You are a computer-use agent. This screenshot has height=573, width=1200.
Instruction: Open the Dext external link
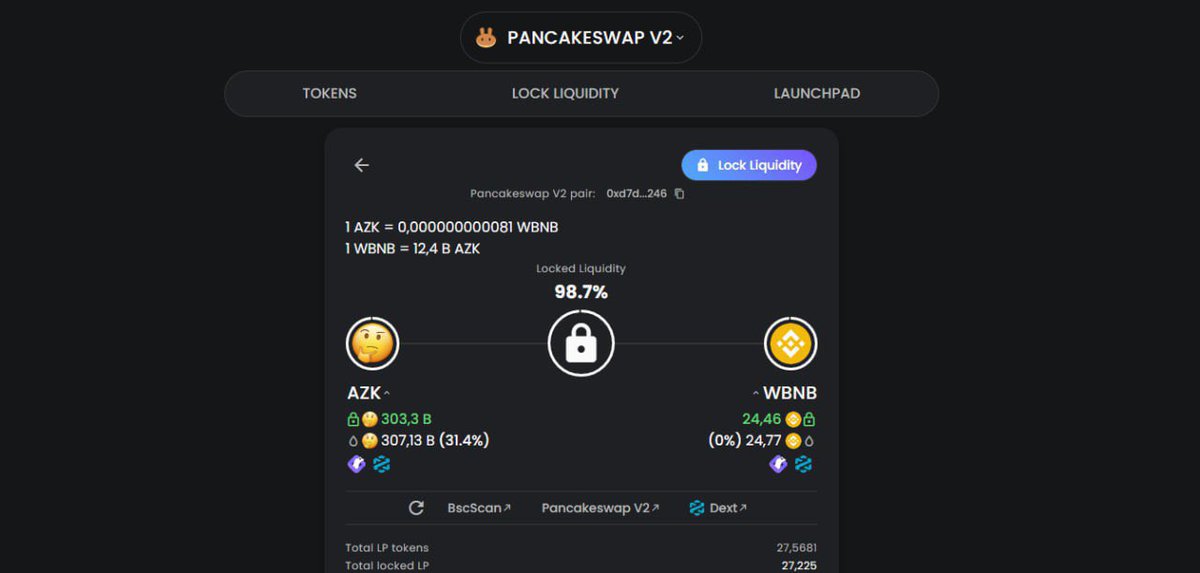718,508
